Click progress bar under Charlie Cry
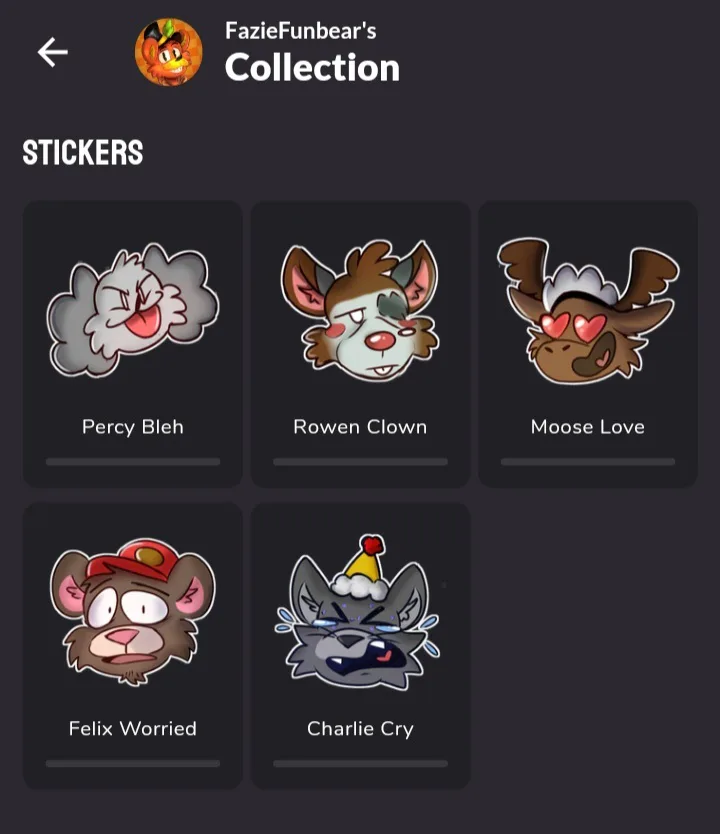This screenshot has width=720, height=834. pyautogui.click(x=361, y=763)
